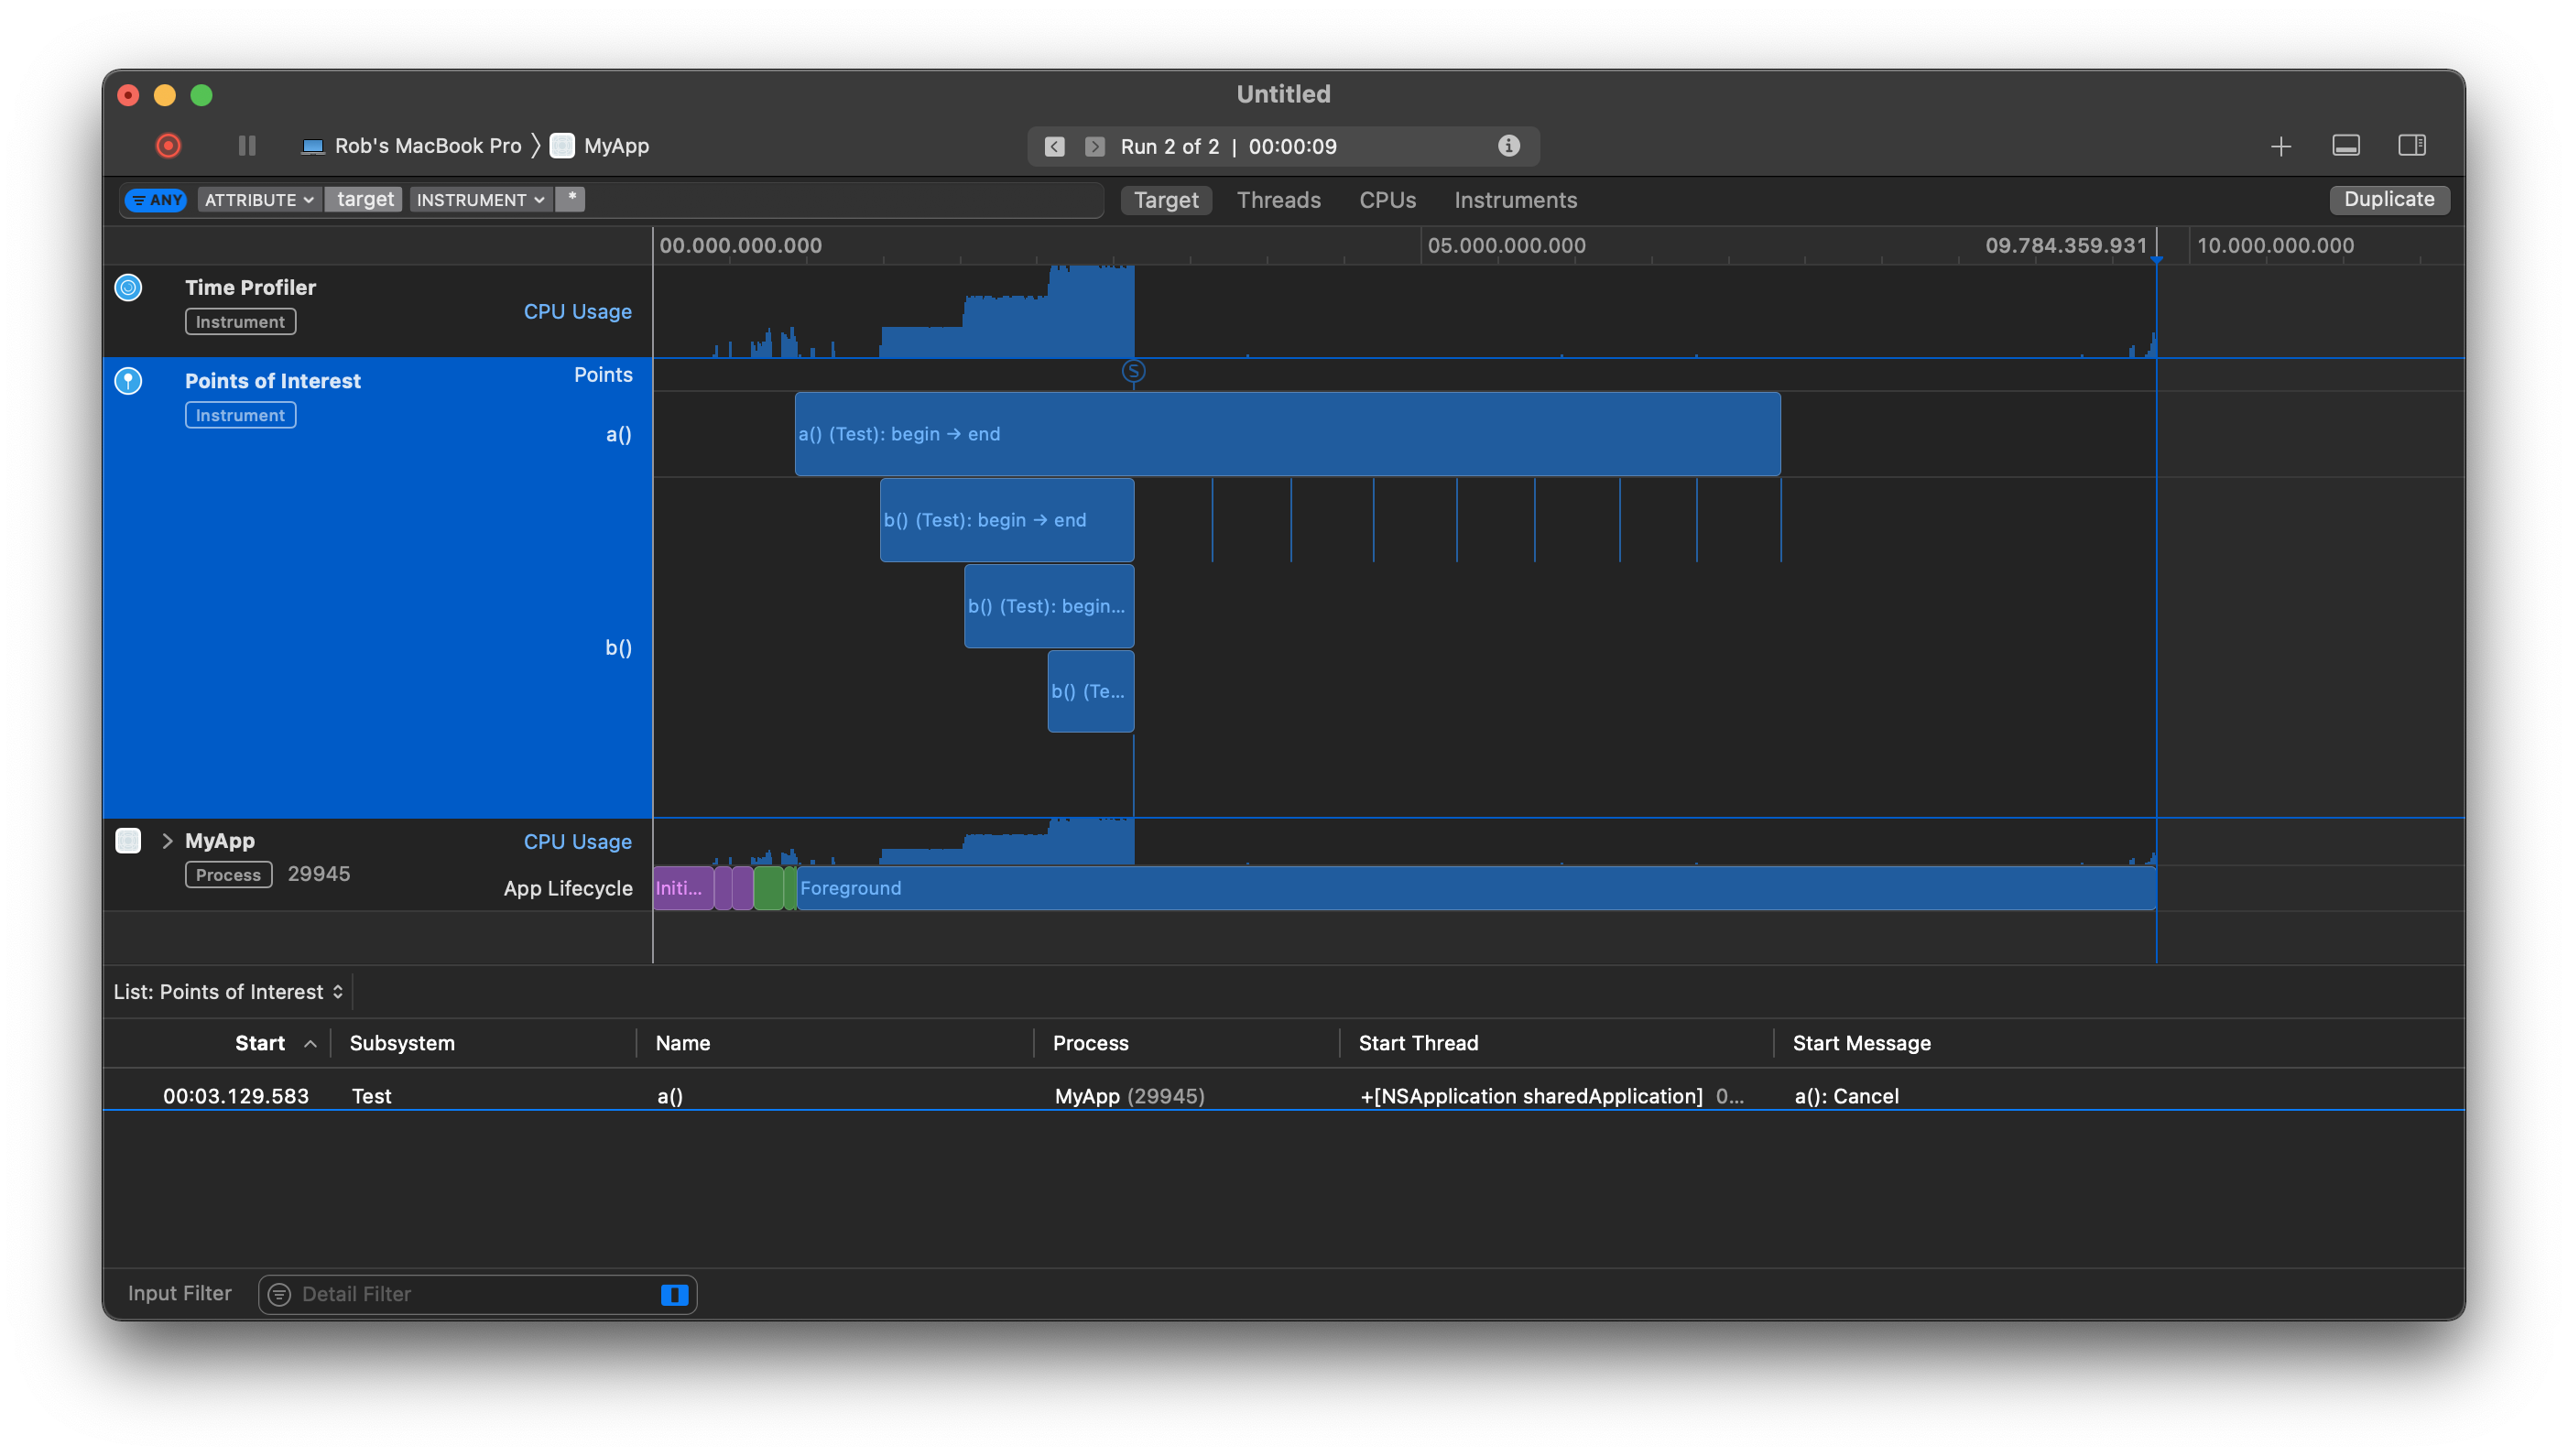
Task: Toggle right inspector sidebar icon
Action: [2411, 146]
